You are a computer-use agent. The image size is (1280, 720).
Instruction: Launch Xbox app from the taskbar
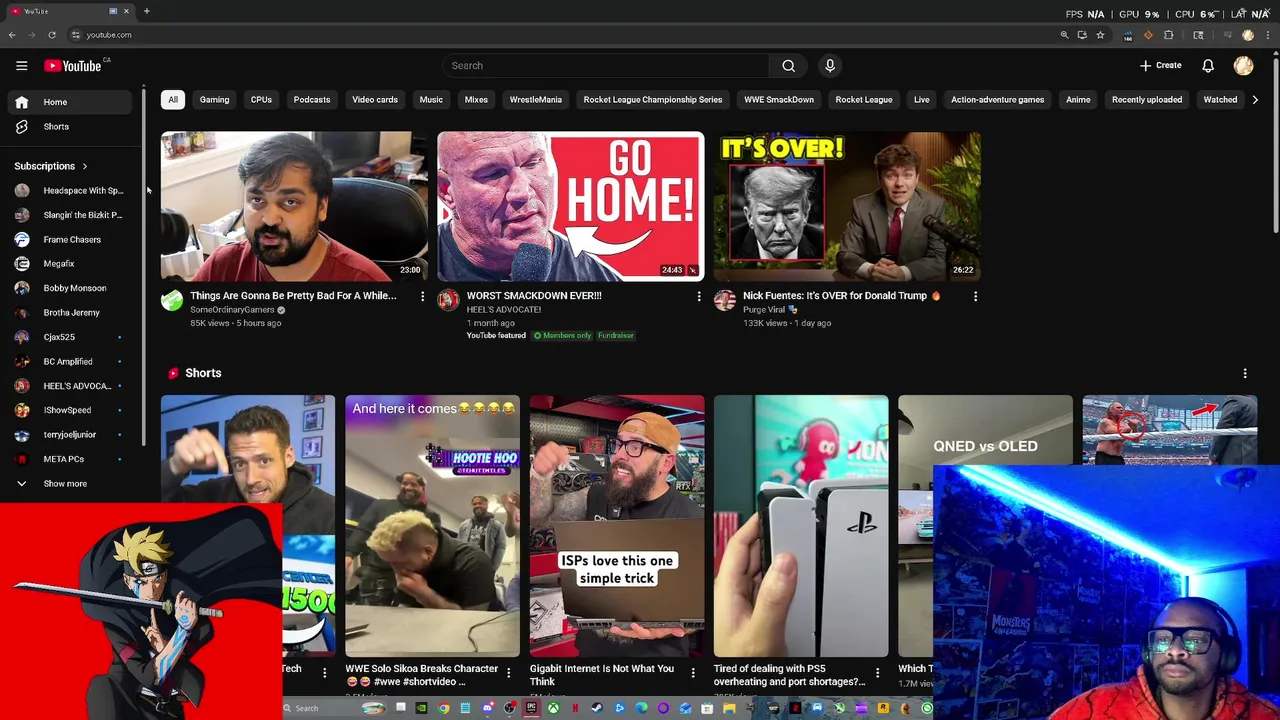553,708
